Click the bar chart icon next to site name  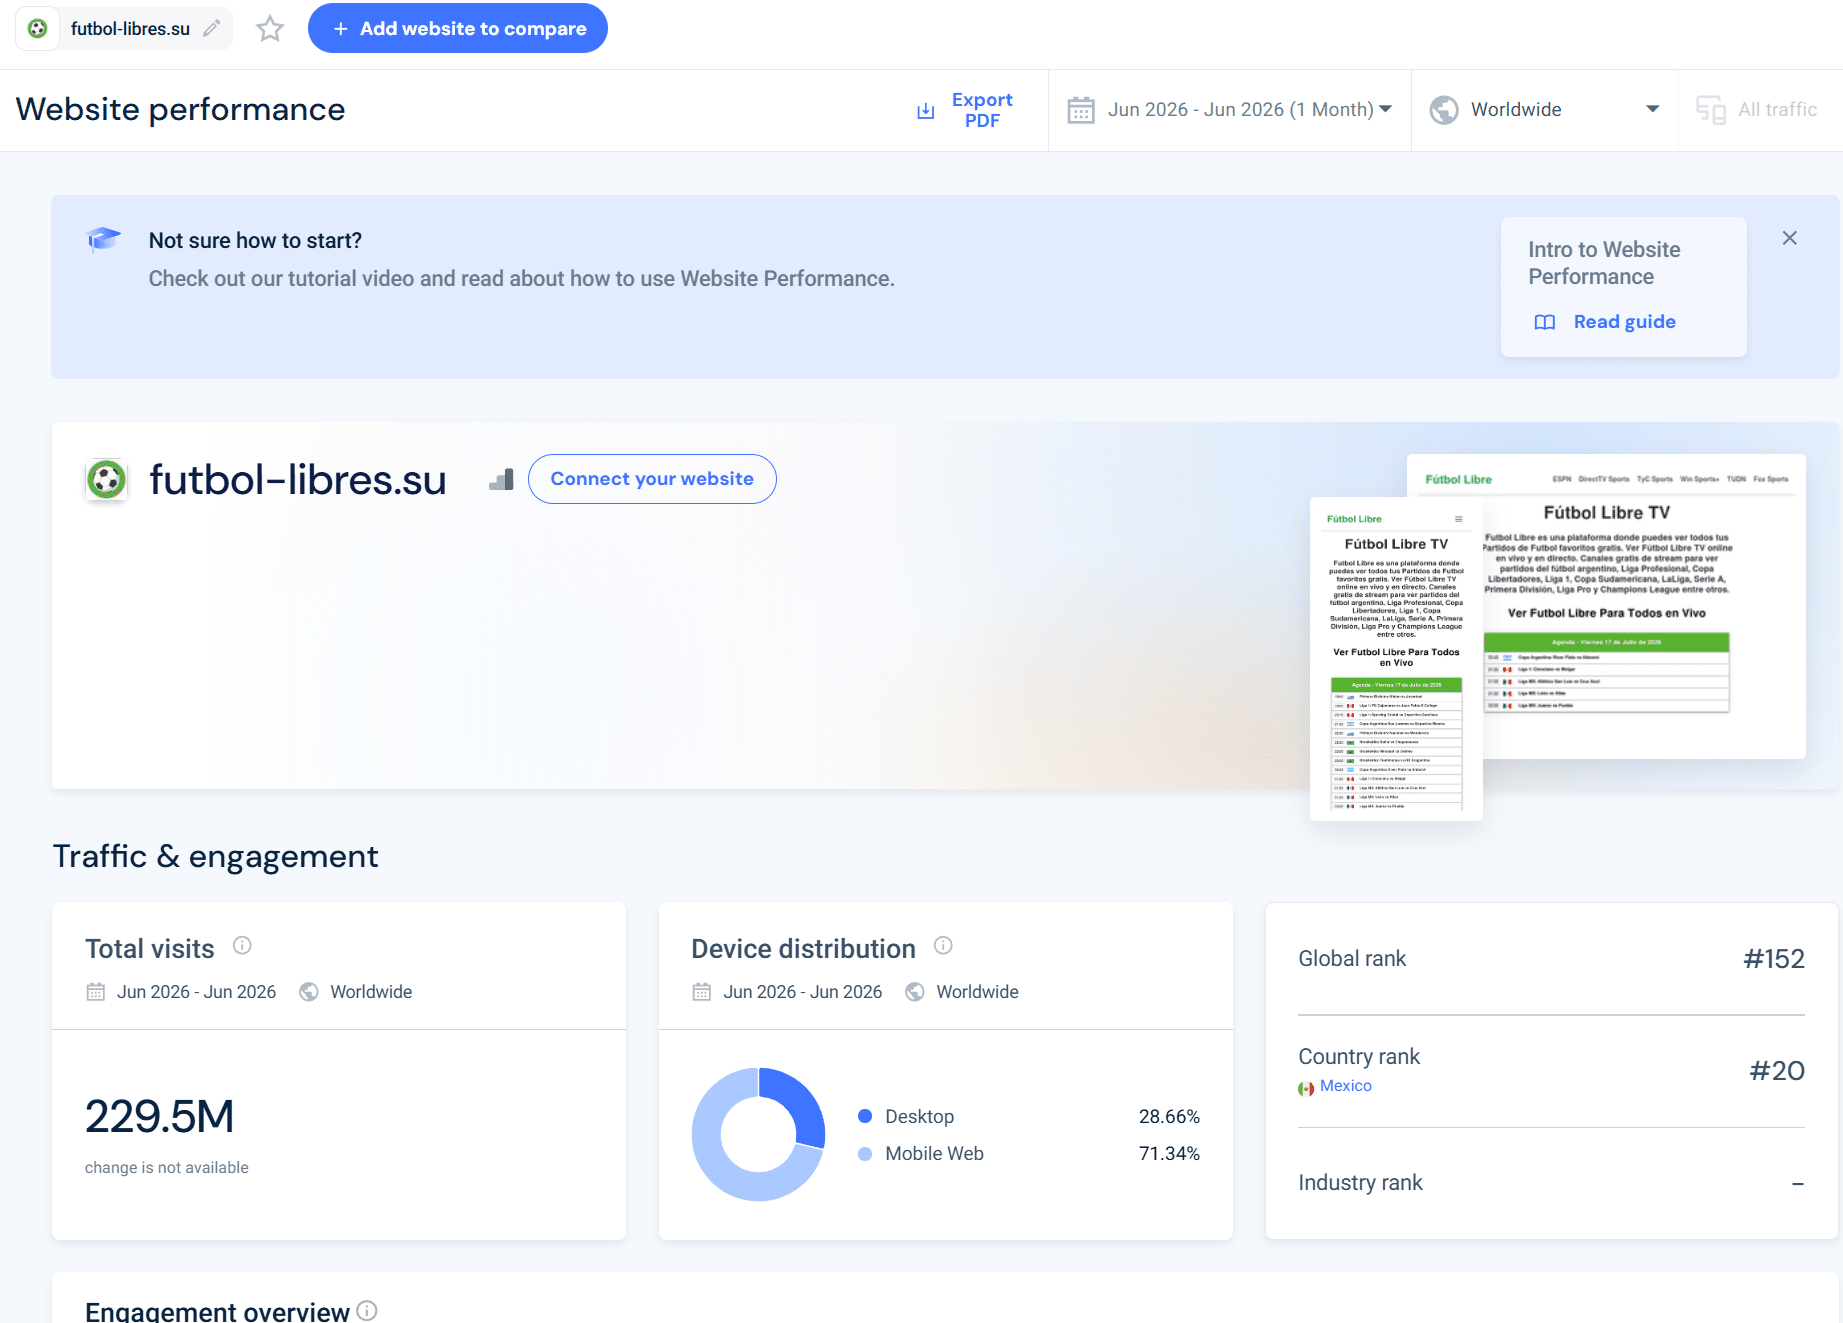pyautogui.click(x=502, y=480)
